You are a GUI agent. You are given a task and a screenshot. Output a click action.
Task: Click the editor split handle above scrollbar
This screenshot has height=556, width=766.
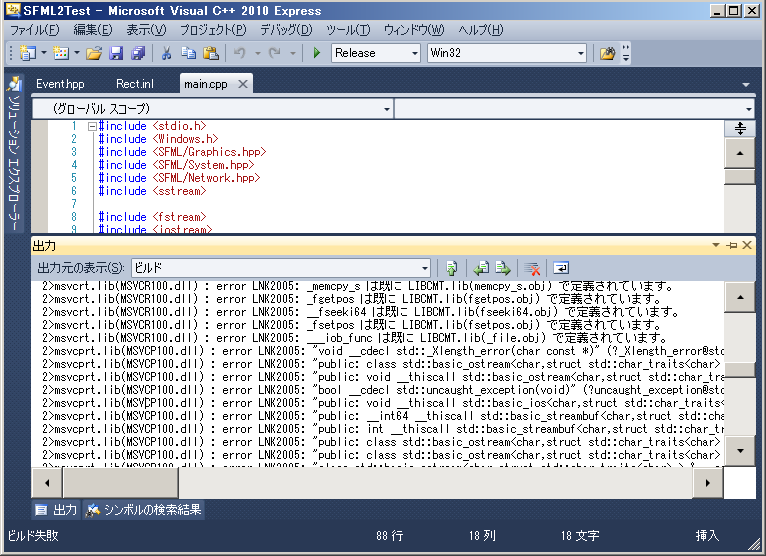click(740, 128)
